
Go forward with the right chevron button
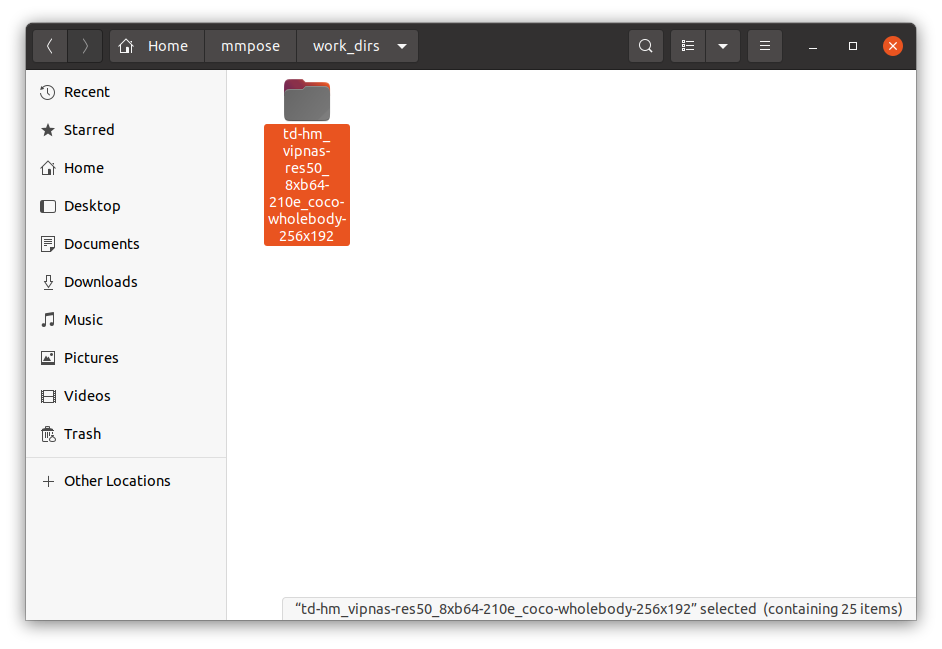85,46
